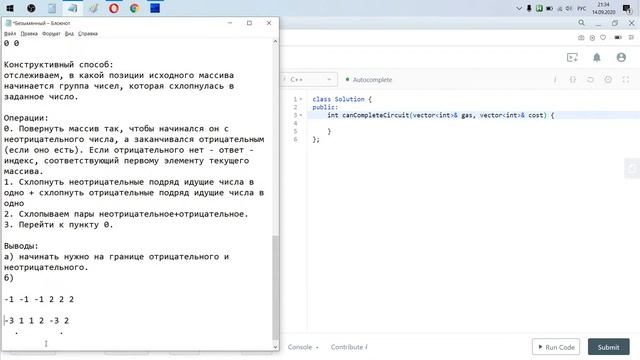Click the microphone system tray icon
This screenshot has width=640, height=360.
click(529, 8)
